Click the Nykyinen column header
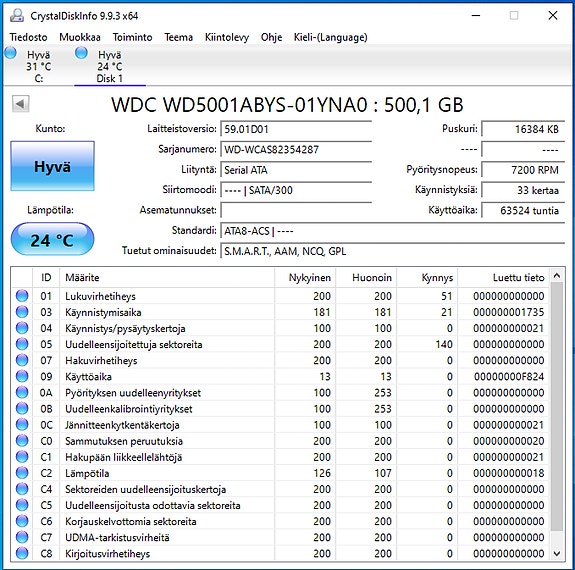 tap(305, 278)
